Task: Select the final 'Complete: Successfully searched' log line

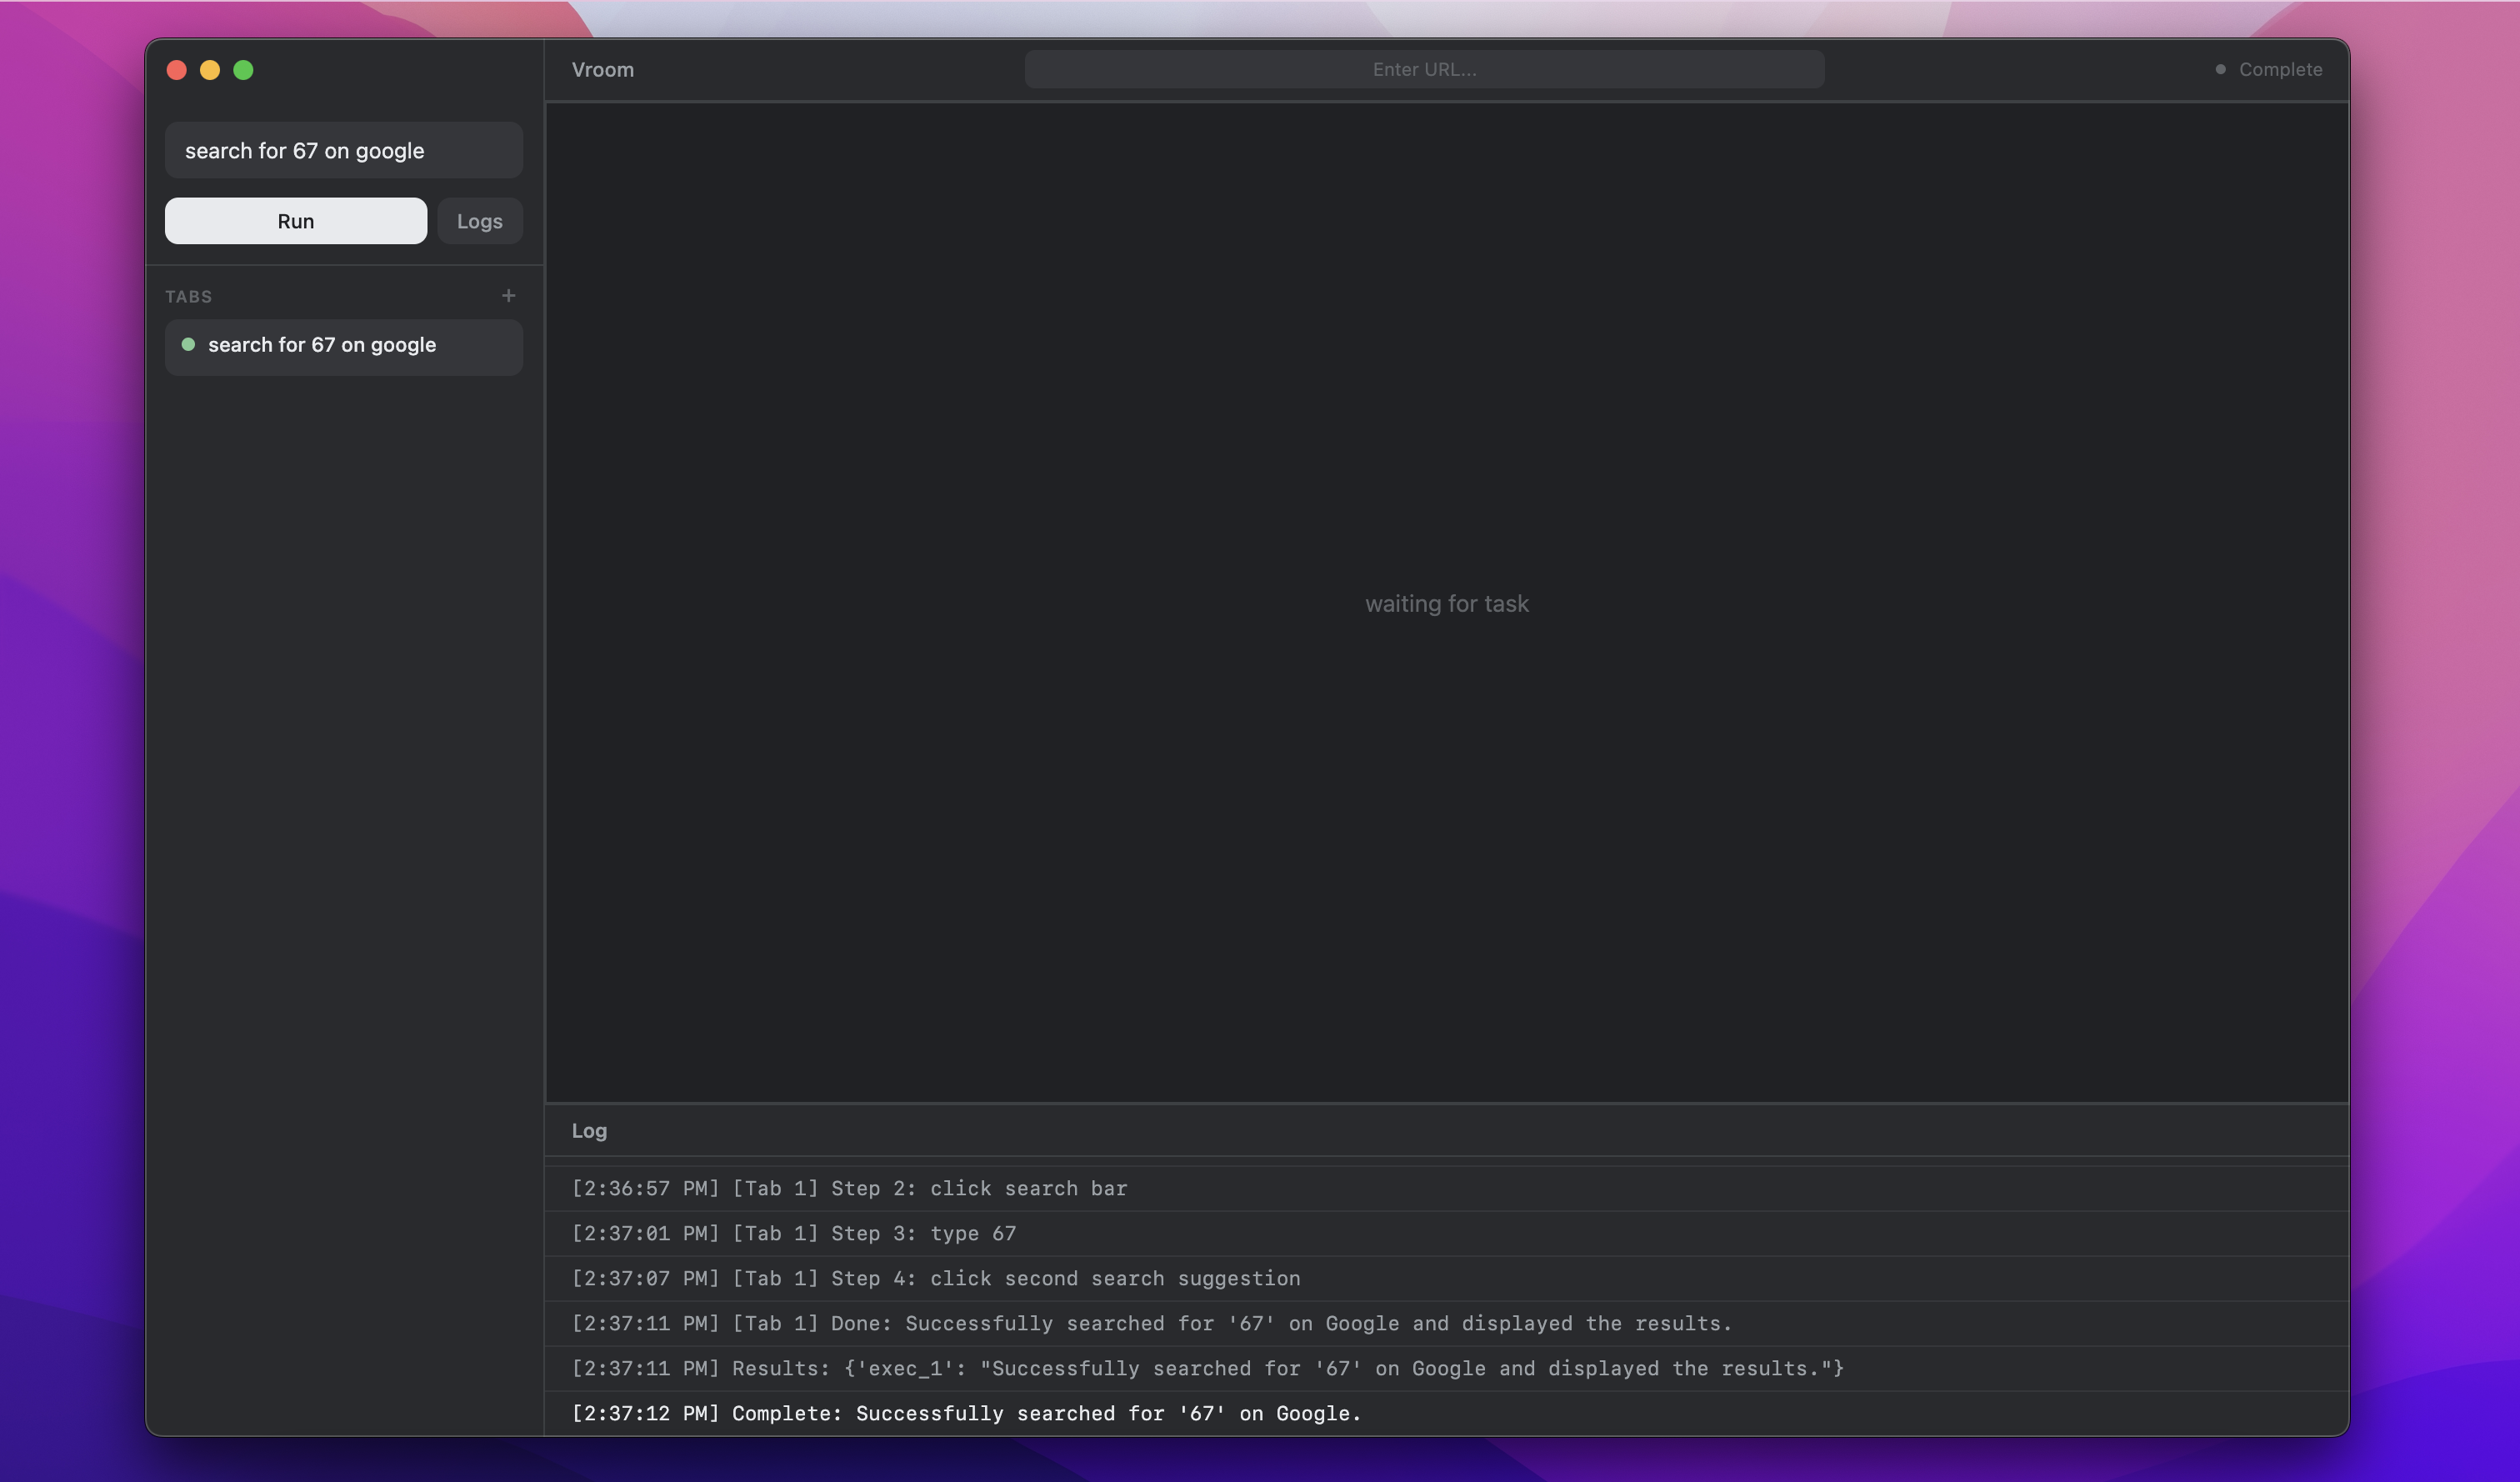Action: [x=966, y=1414]
